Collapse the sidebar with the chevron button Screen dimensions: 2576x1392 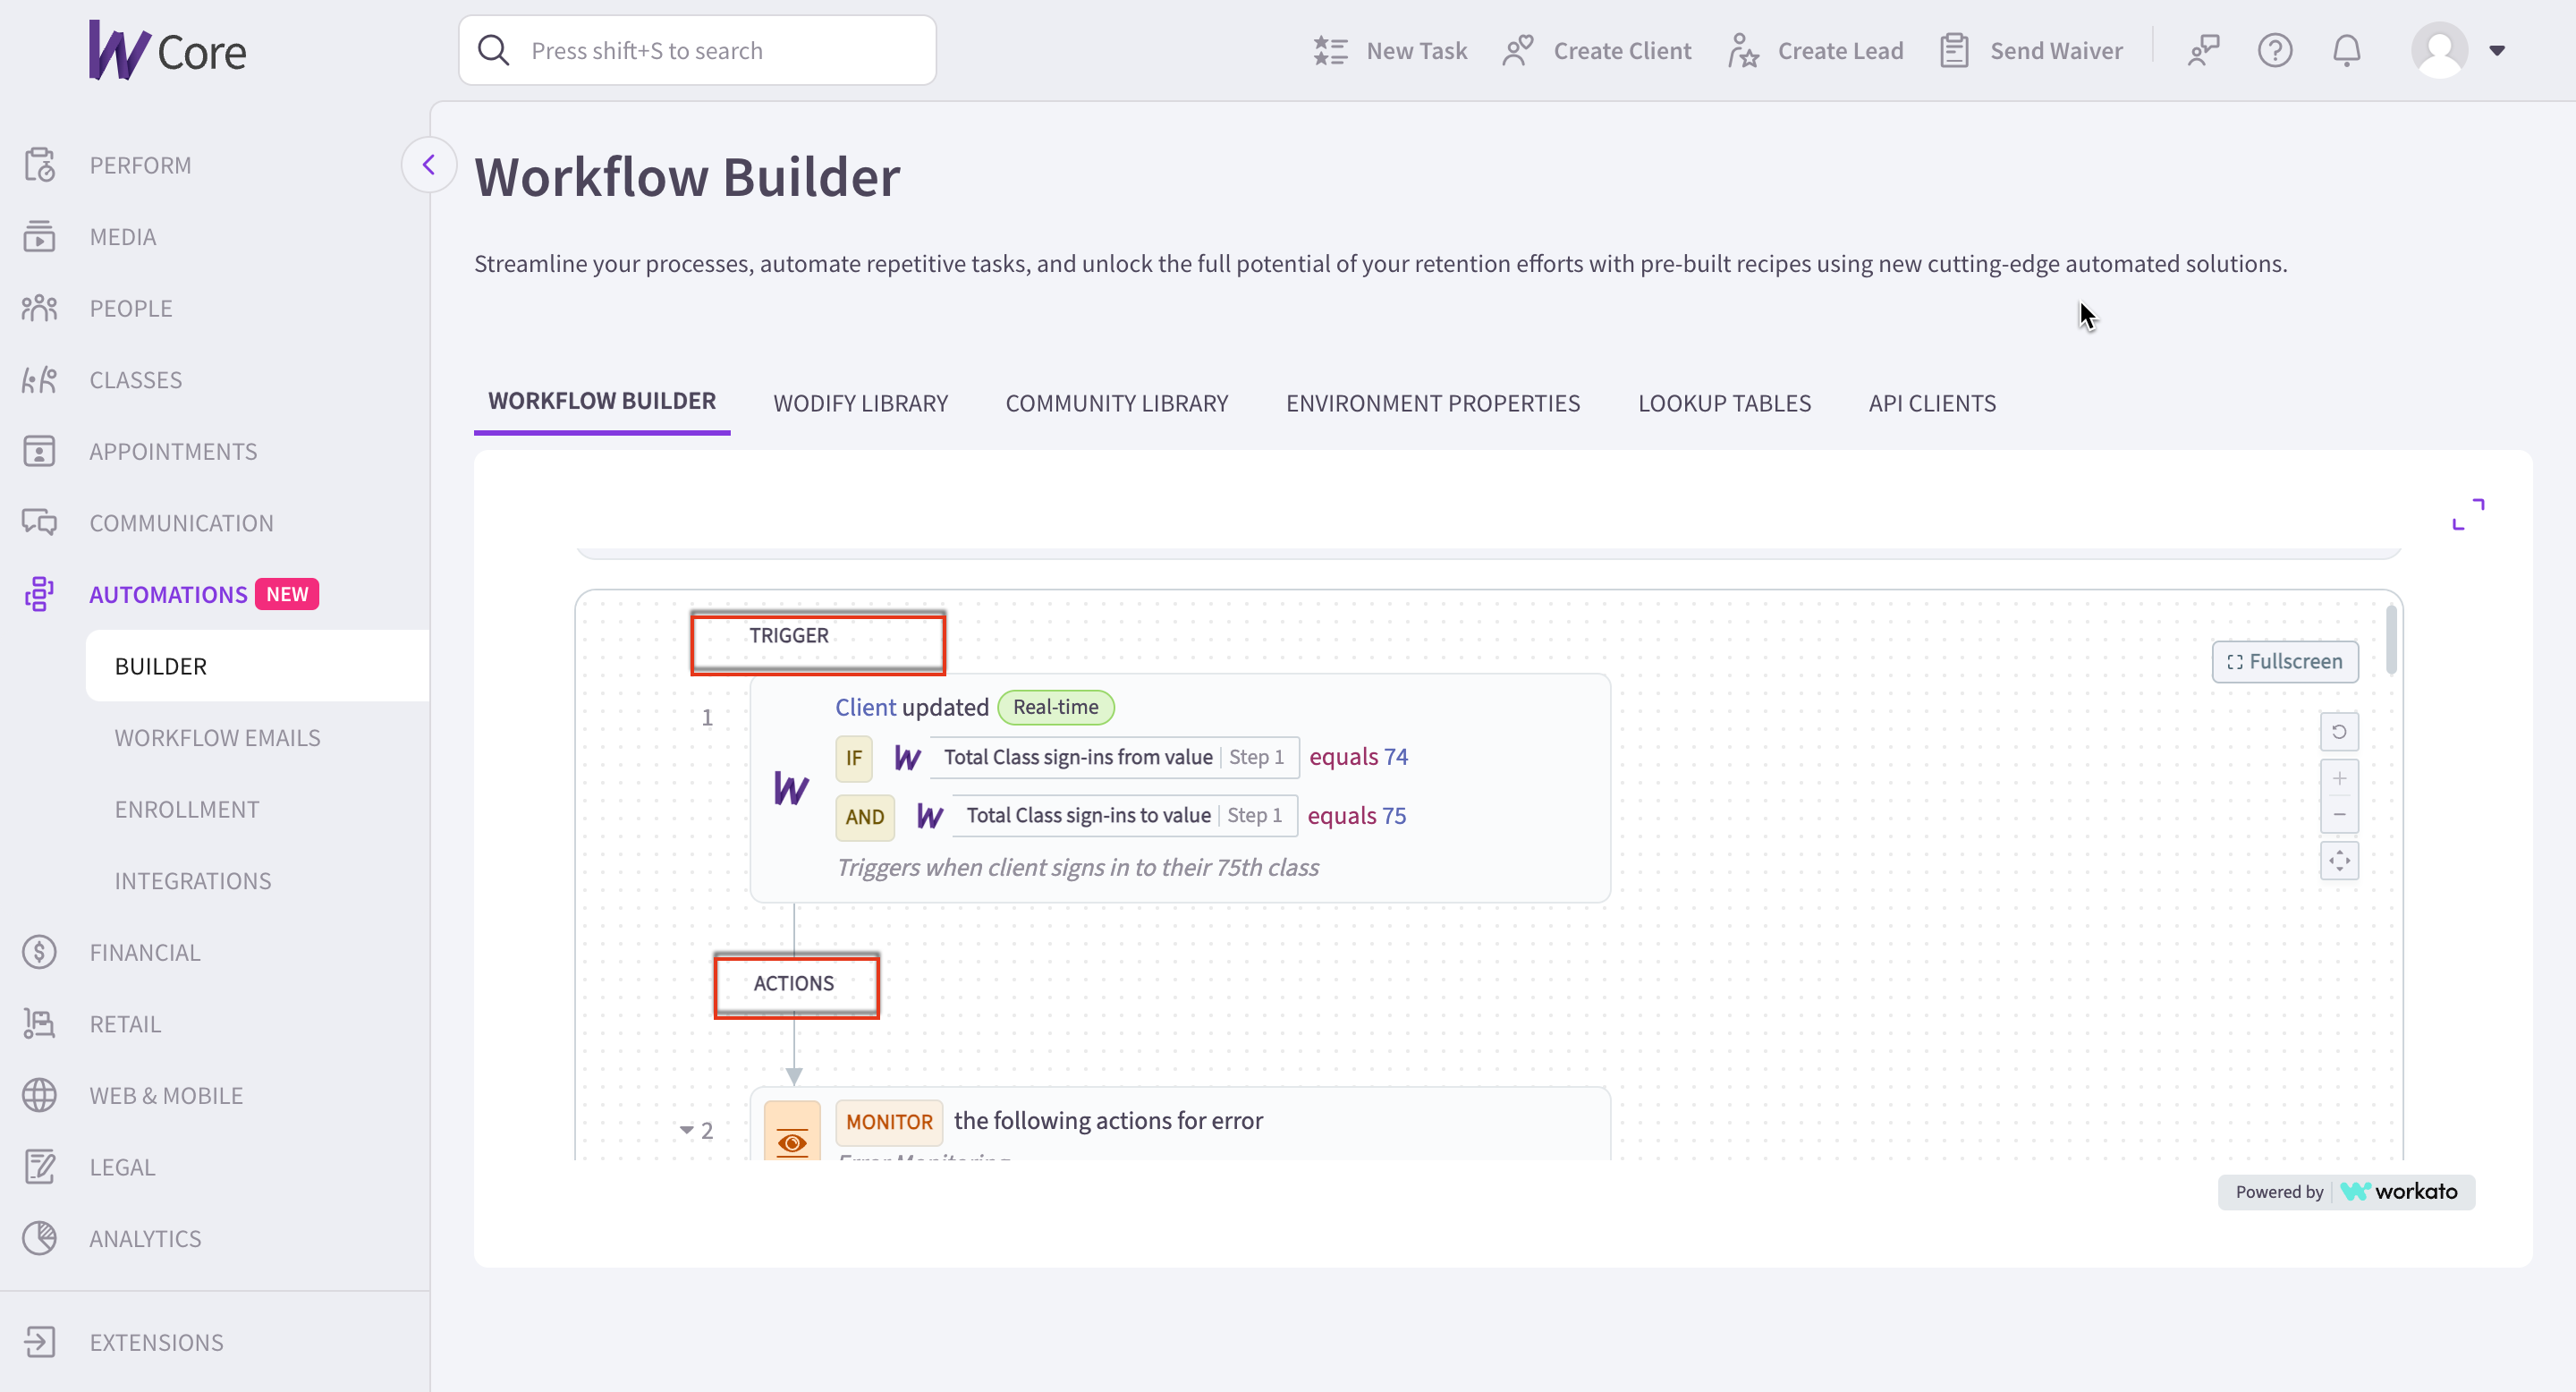pos(429,165)
